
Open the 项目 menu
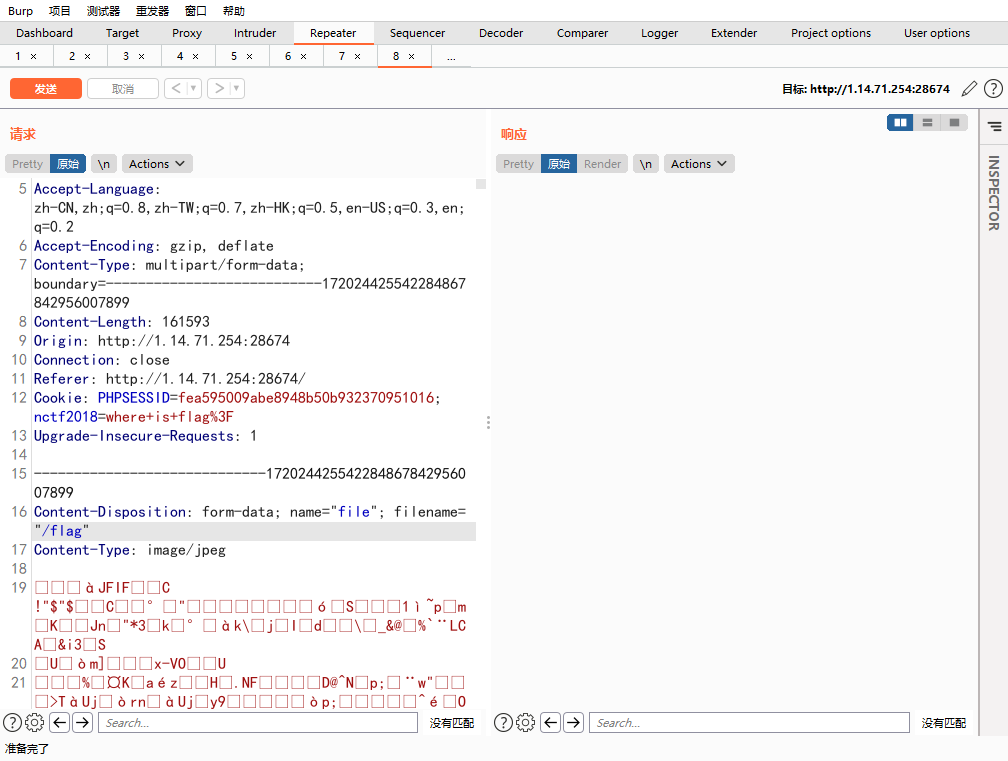60,11
